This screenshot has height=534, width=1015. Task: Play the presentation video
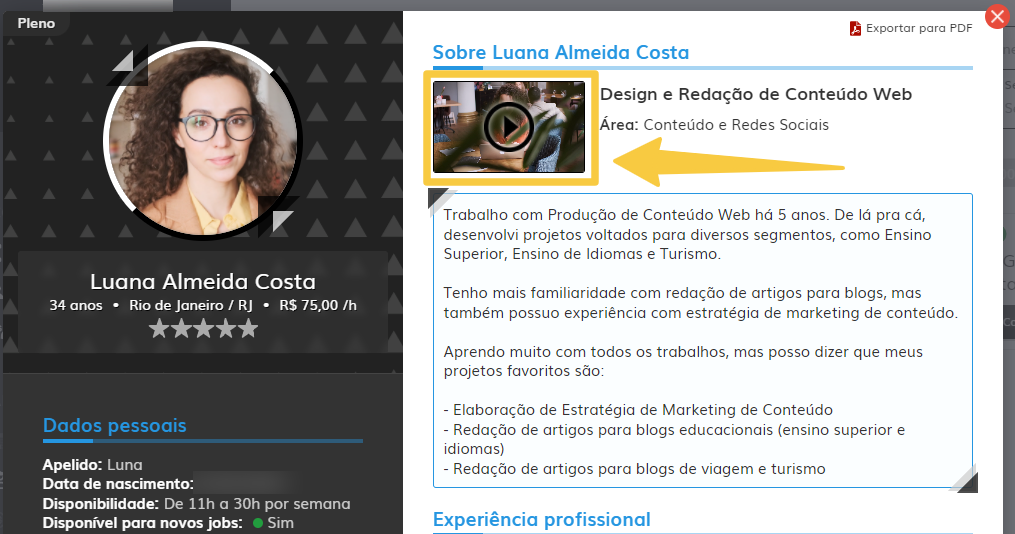point(509,127)
